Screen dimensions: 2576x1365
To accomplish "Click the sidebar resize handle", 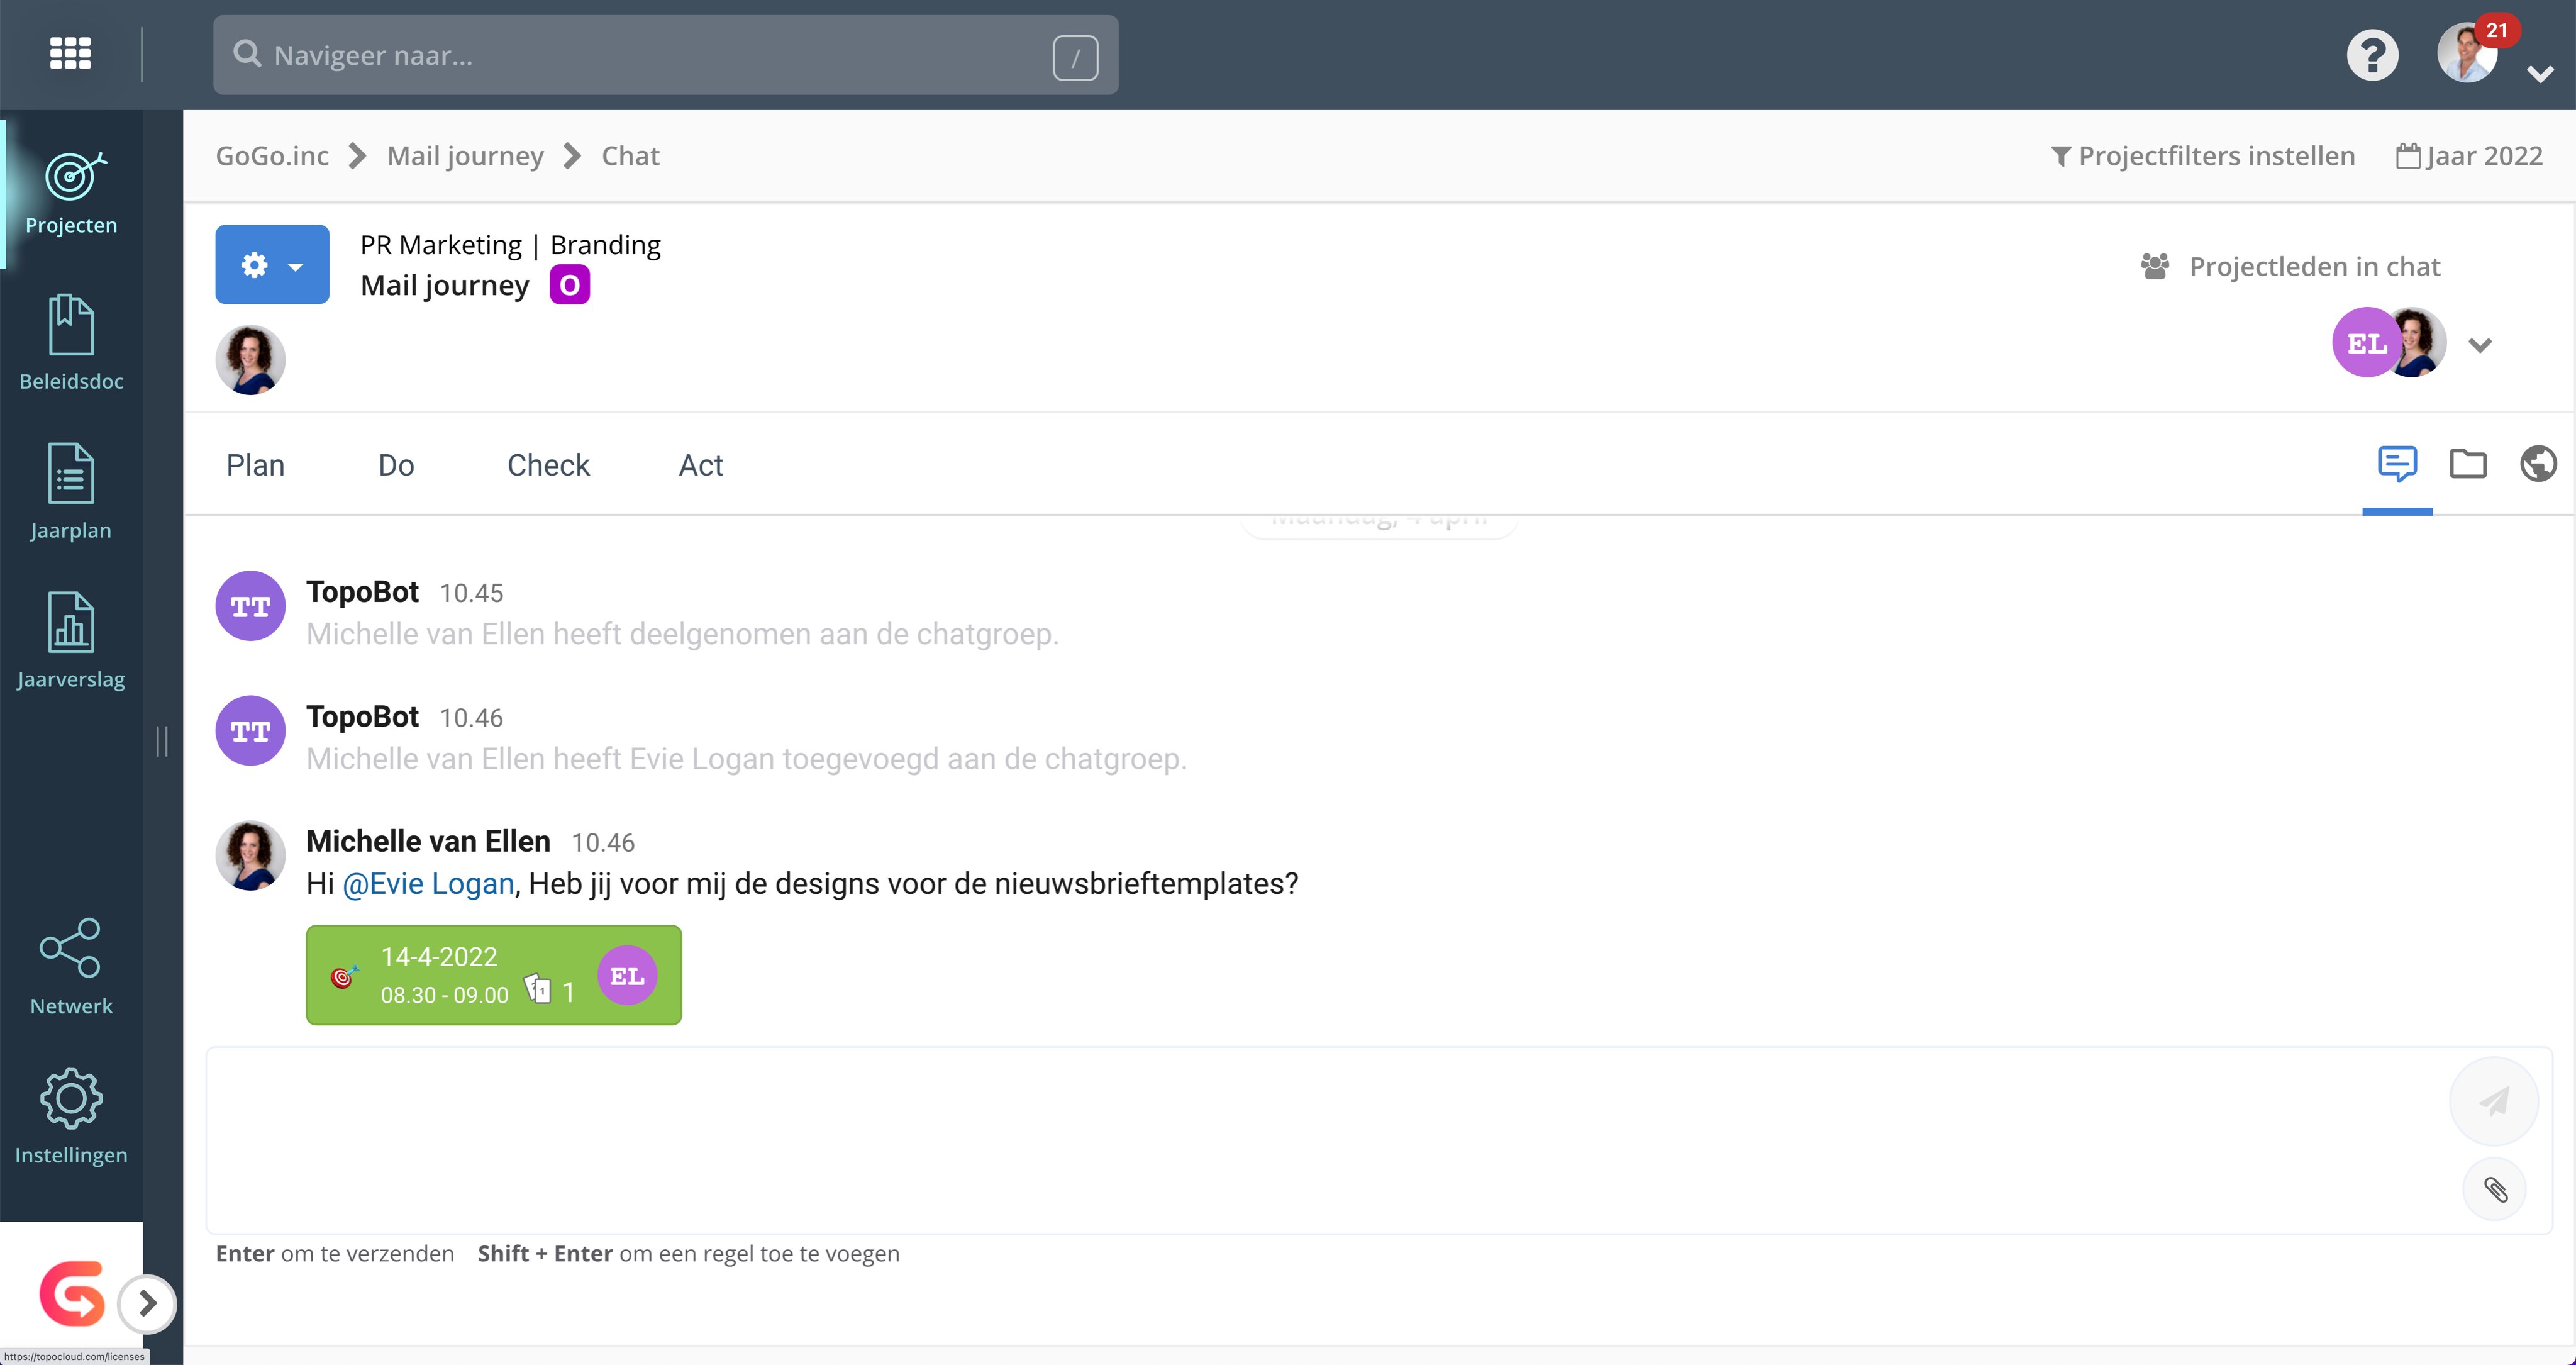I will coord(162,741).
